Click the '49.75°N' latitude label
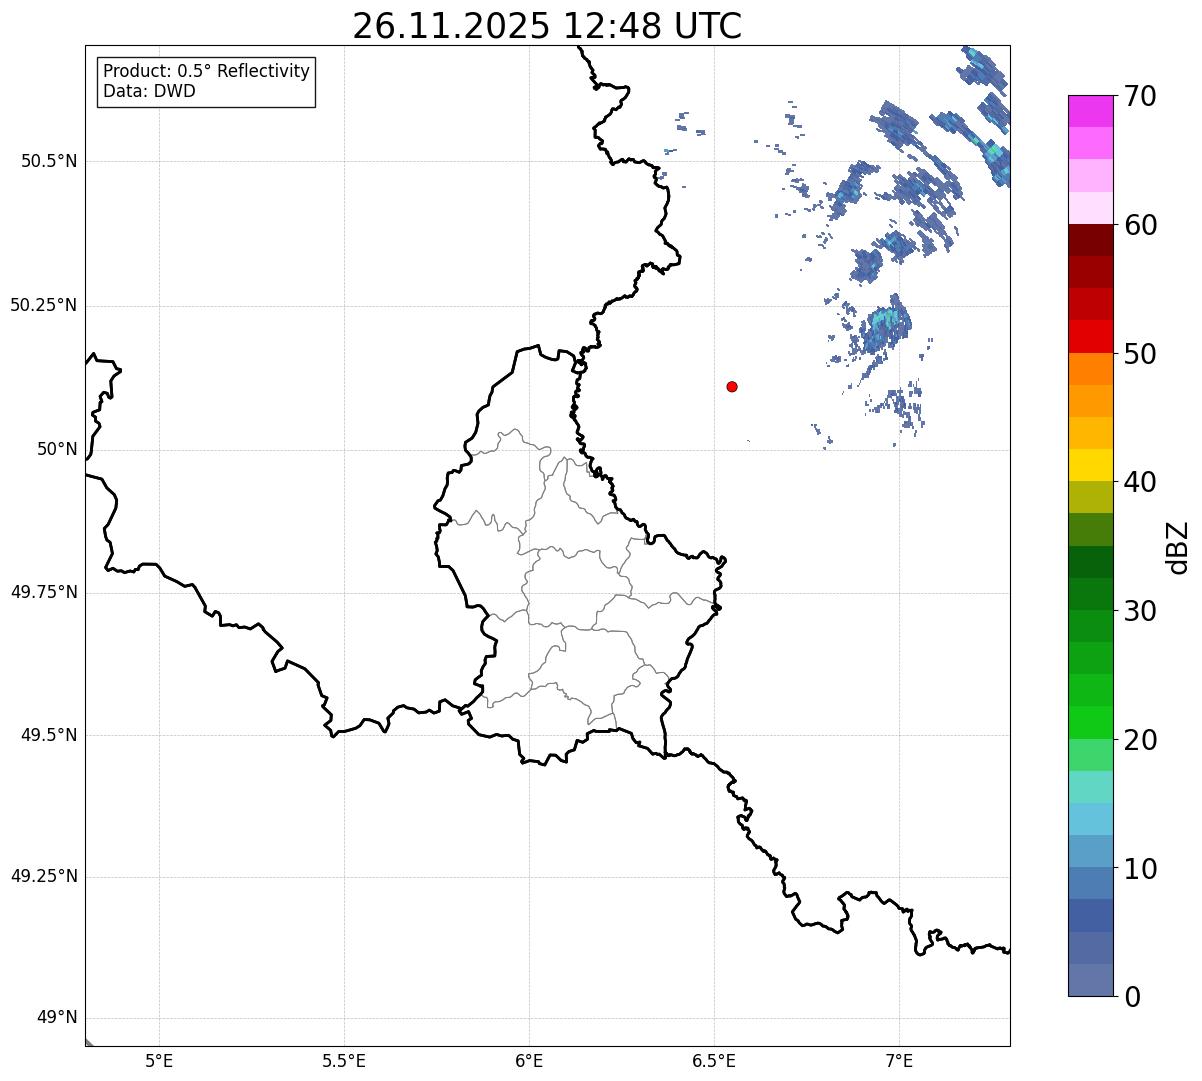Image resolution: width=1202 pixels, height=1081 pixels. tap(44, 592)
